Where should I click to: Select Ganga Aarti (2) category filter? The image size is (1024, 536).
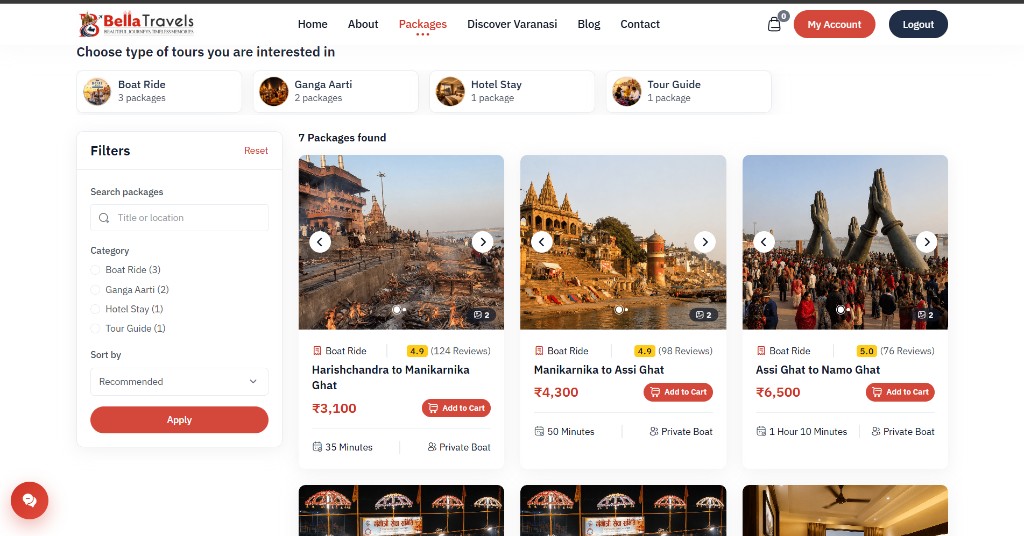click(x=95, y=289)
